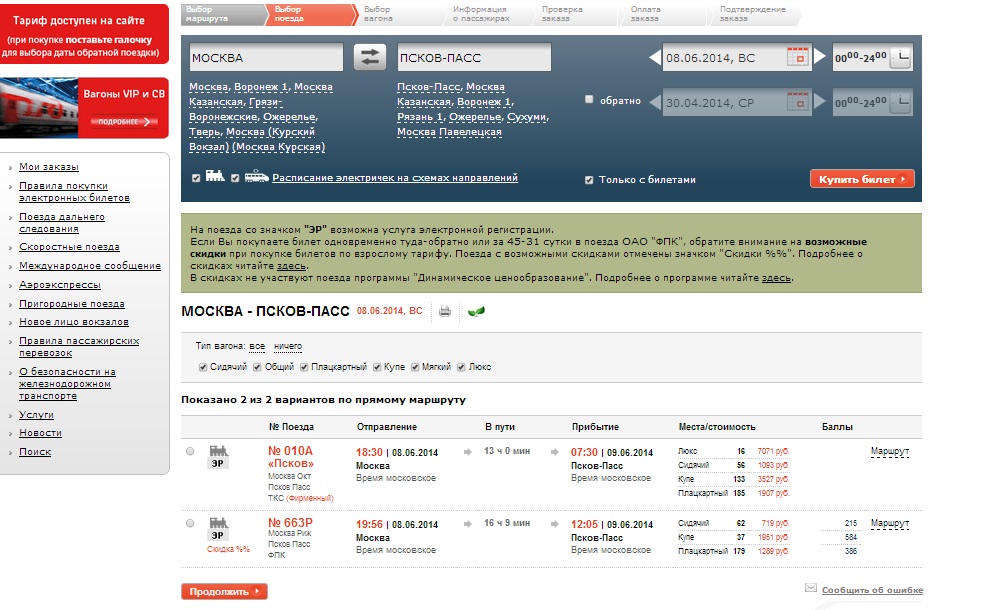Swap departure and destination stations
The width and height of the screenshot is (981, 610).
370,58
